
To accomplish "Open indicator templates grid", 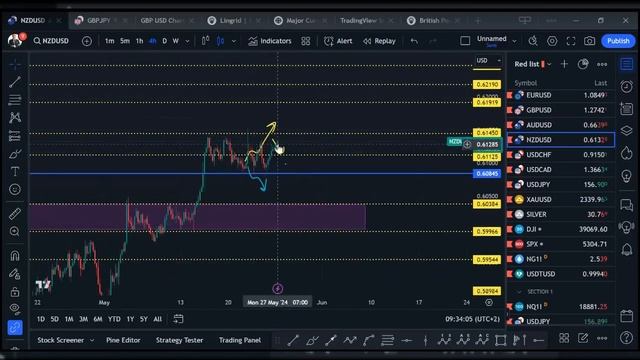I will click(x=306, y=41).
